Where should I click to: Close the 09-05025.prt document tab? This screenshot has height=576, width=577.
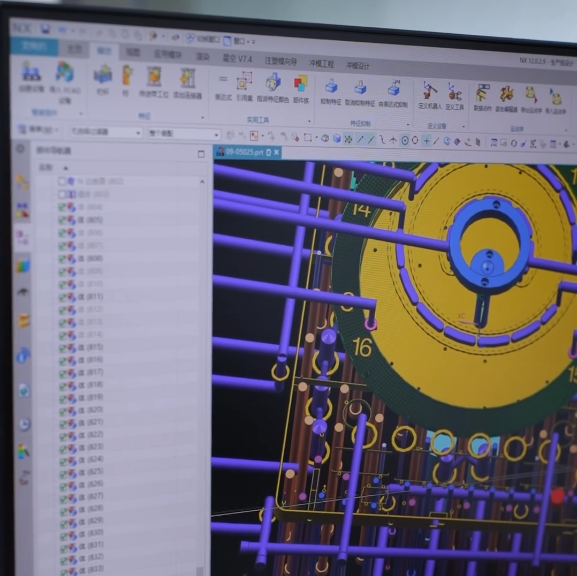click(276, 152)
